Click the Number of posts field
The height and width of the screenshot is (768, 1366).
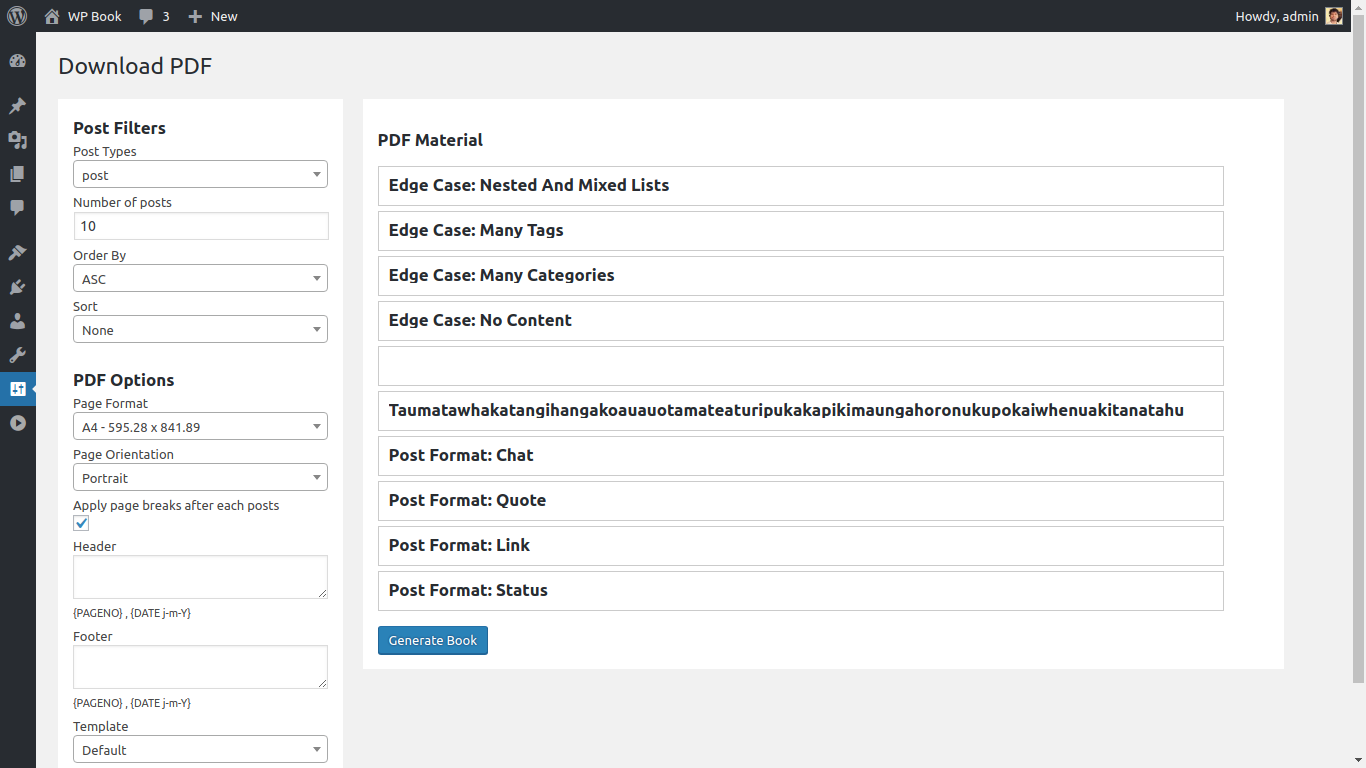tap(200, 226)
